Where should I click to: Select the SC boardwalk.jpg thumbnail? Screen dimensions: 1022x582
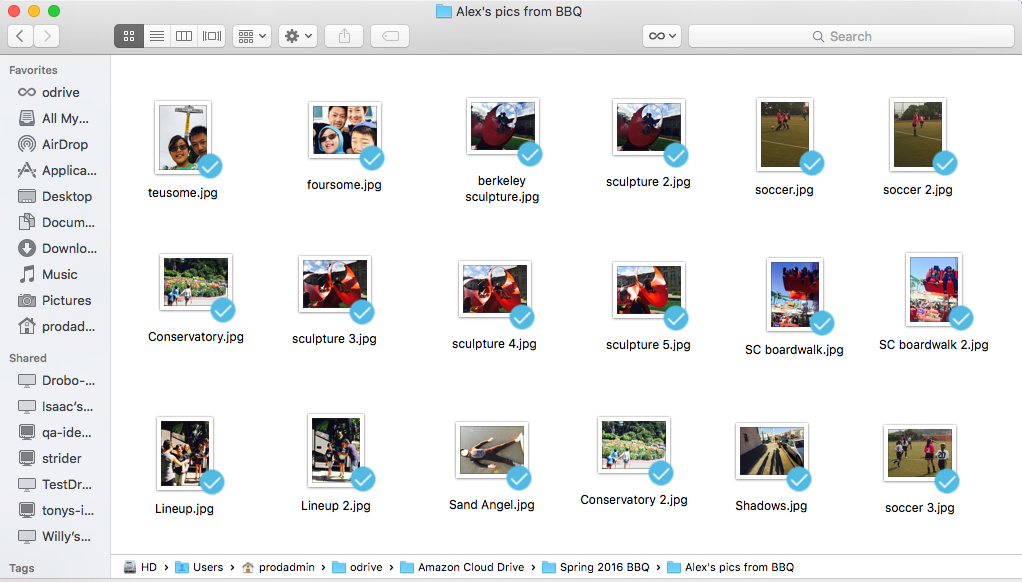795,295
